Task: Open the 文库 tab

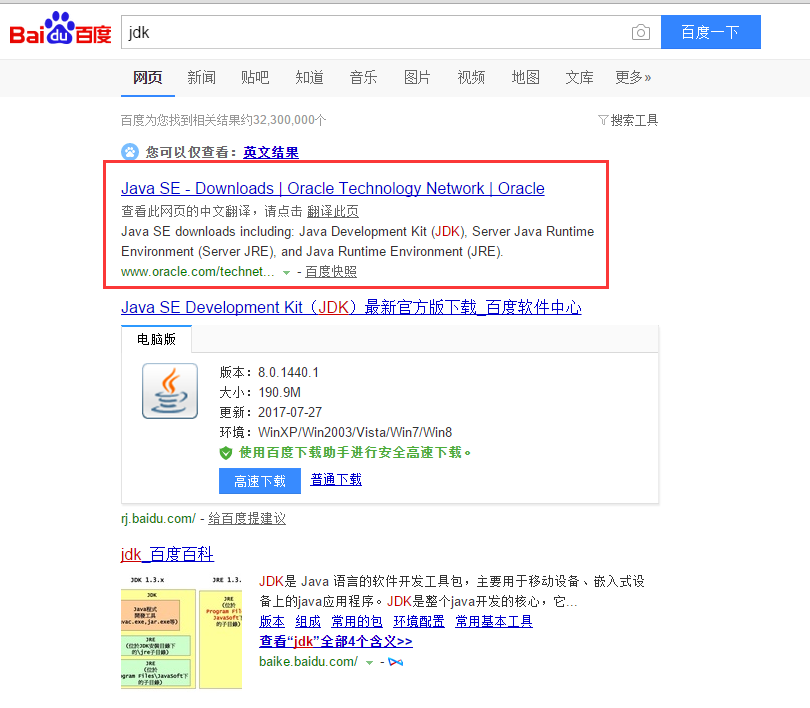Action: tap(579, 77)
